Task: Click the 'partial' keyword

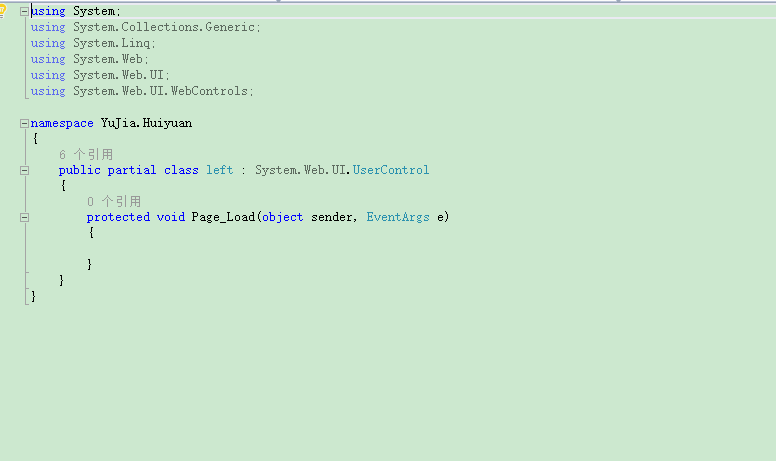Action: [x=132, y=170]
